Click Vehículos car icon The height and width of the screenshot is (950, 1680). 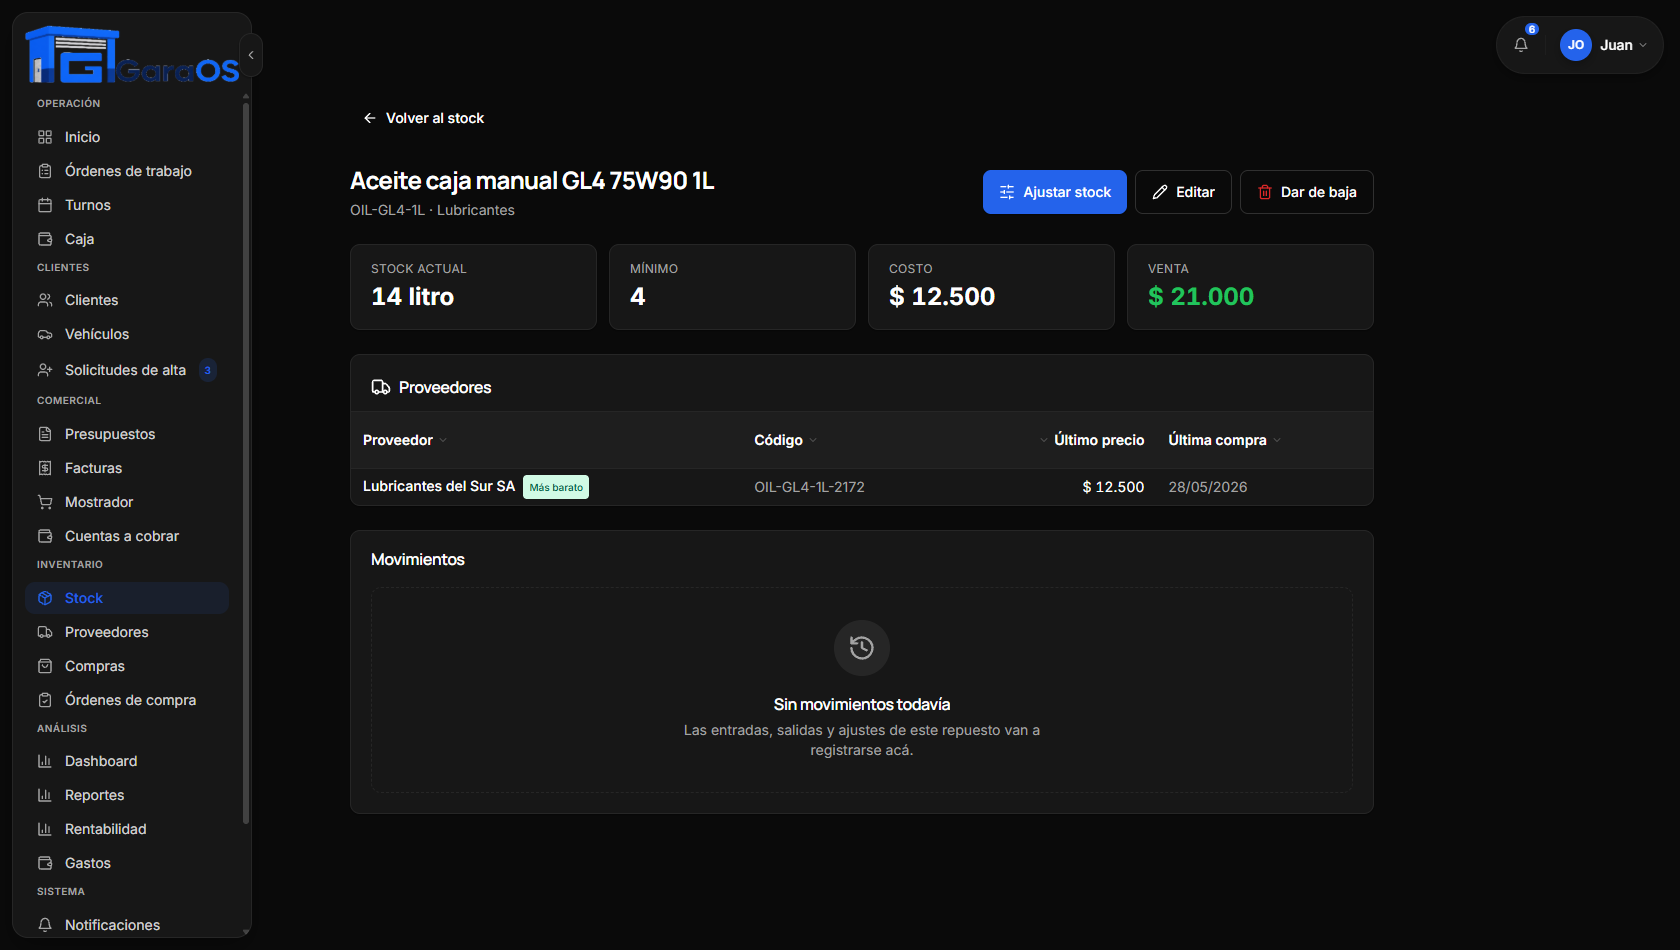coord(45,334)
